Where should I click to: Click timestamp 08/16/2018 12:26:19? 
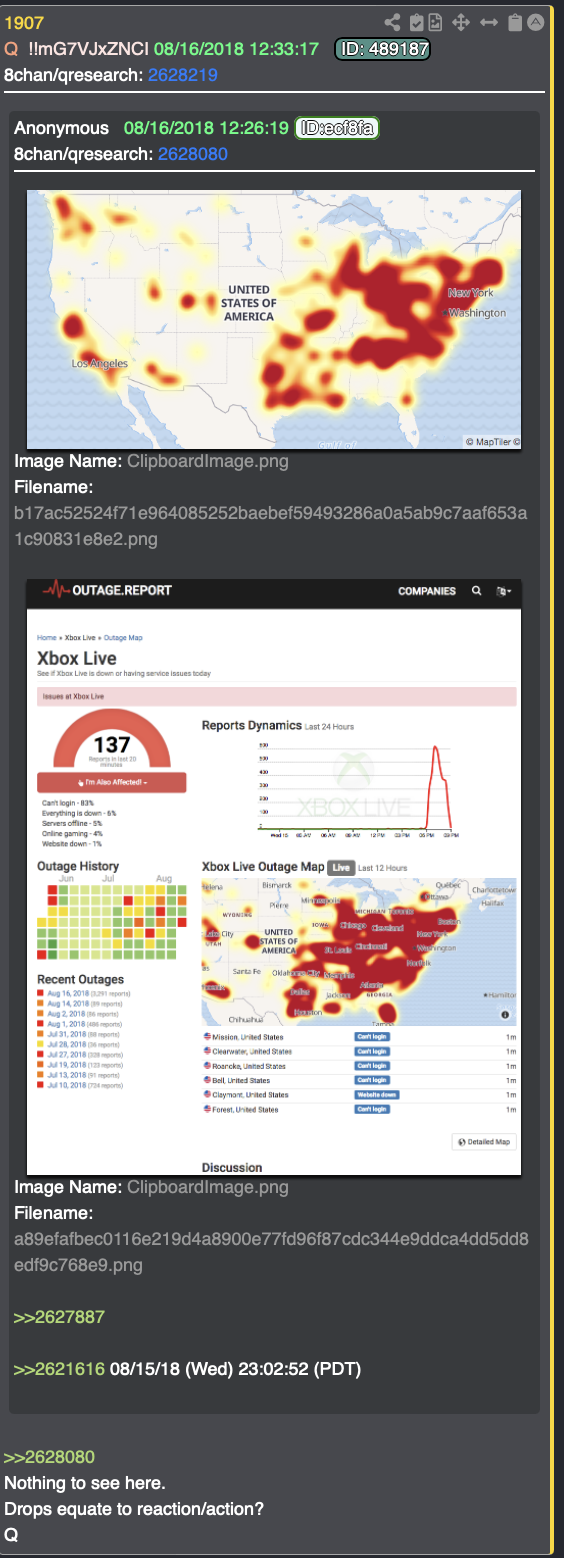click(206, 128)
